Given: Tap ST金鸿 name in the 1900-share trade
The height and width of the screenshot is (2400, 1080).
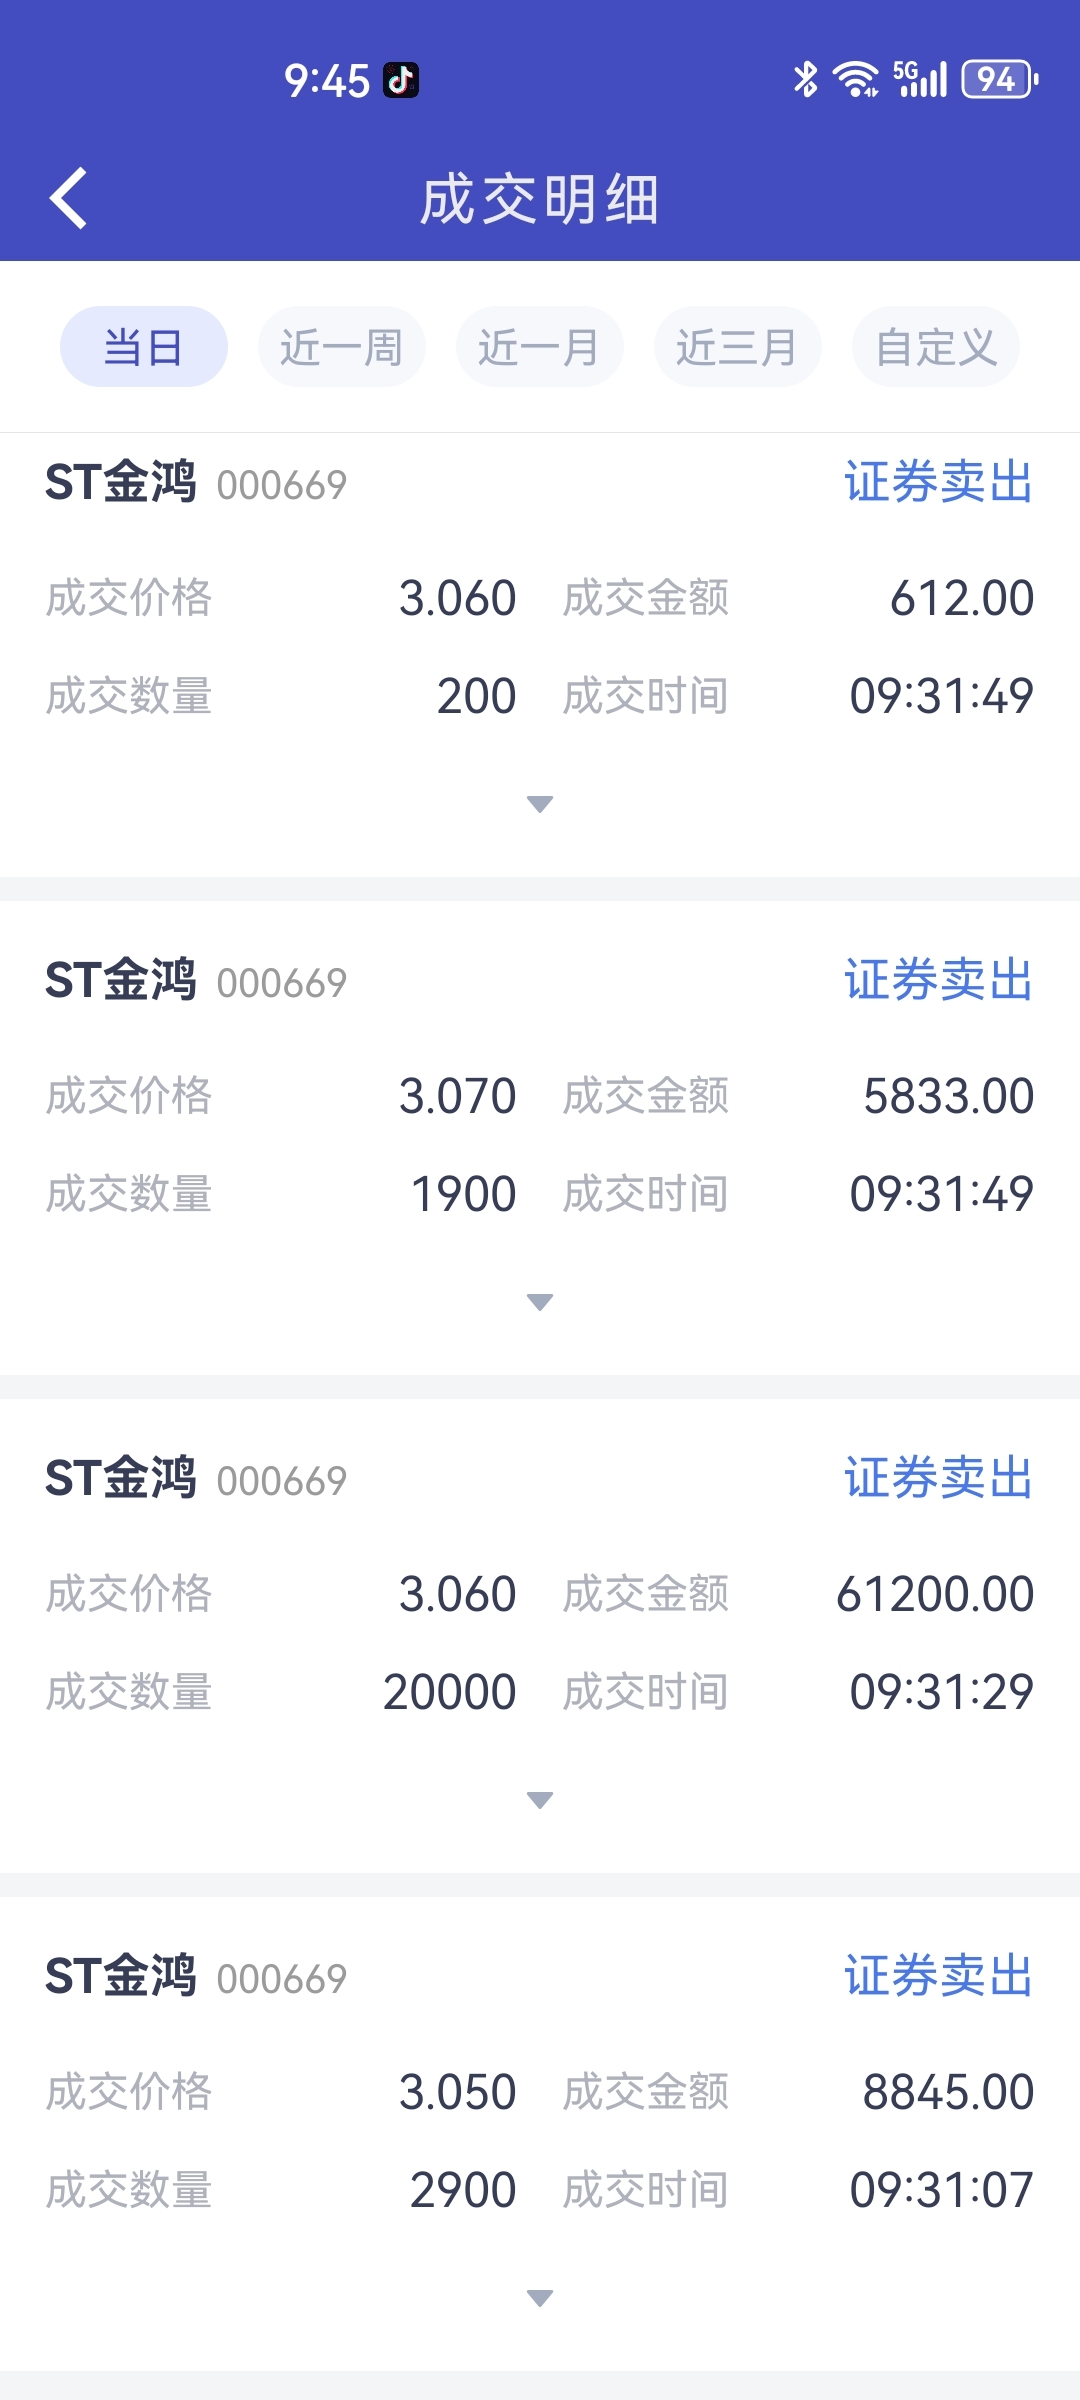Looking at the screenshot, I should click(121, 980).
